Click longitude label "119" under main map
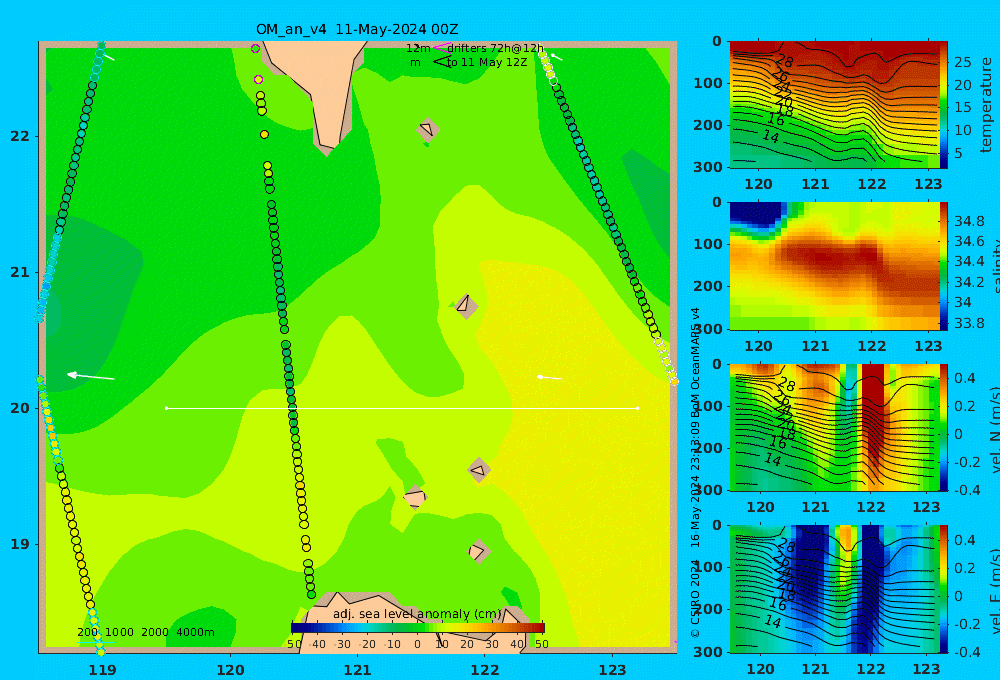This screenshot has height=680, width=1000. (x=102, y=670)
